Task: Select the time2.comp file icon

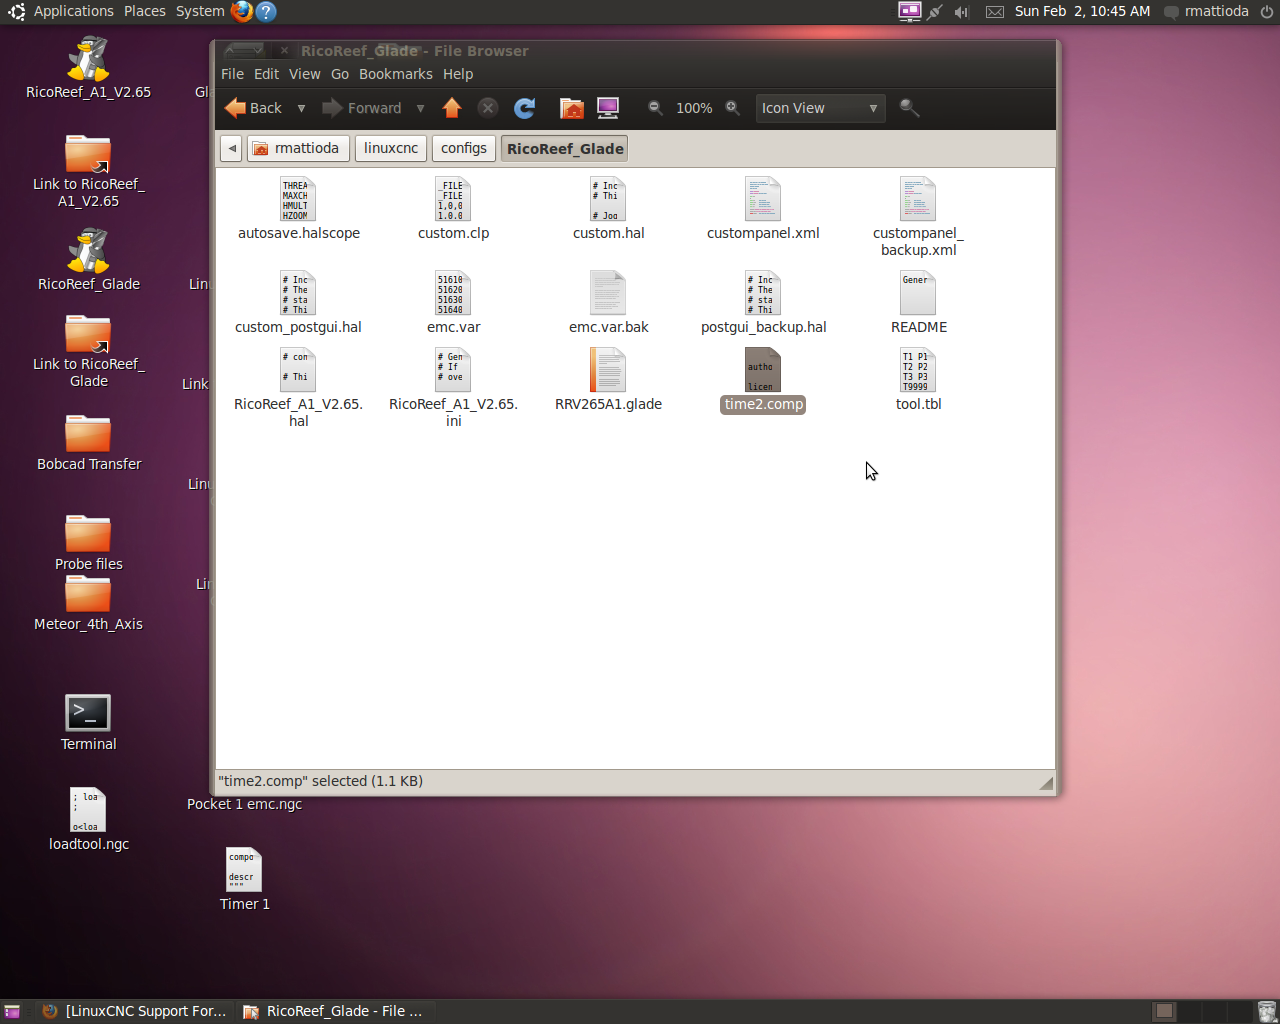Action: tap(763, 370)
